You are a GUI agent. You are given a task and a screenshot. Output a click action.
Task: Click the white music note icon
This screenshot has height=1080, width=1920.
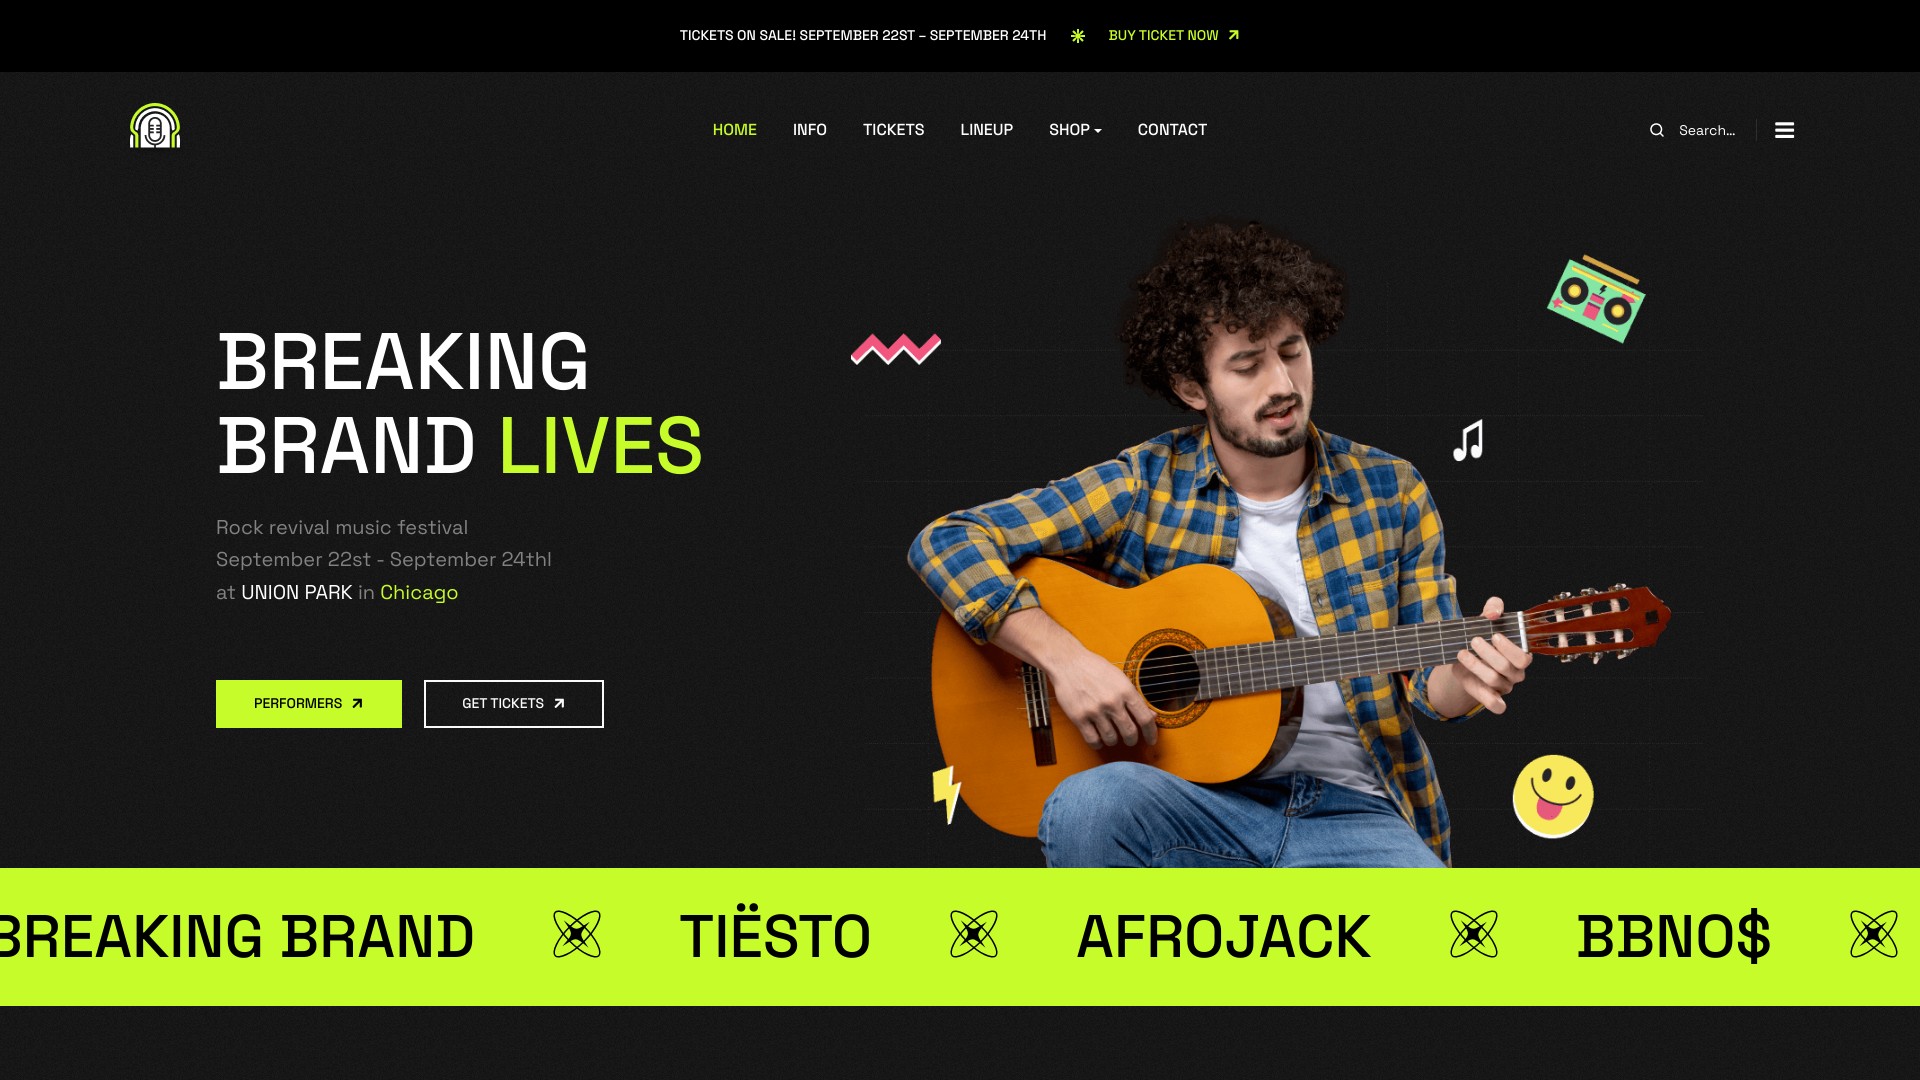[x=1468, y=441]
